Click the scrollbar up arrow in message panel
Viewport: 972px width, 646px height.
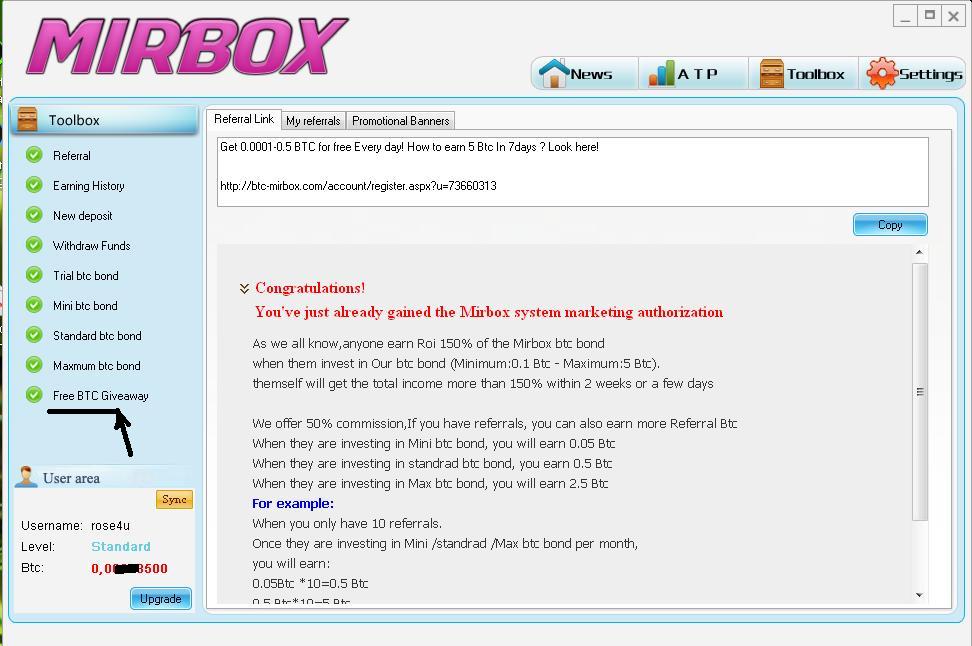click(919, 252)
